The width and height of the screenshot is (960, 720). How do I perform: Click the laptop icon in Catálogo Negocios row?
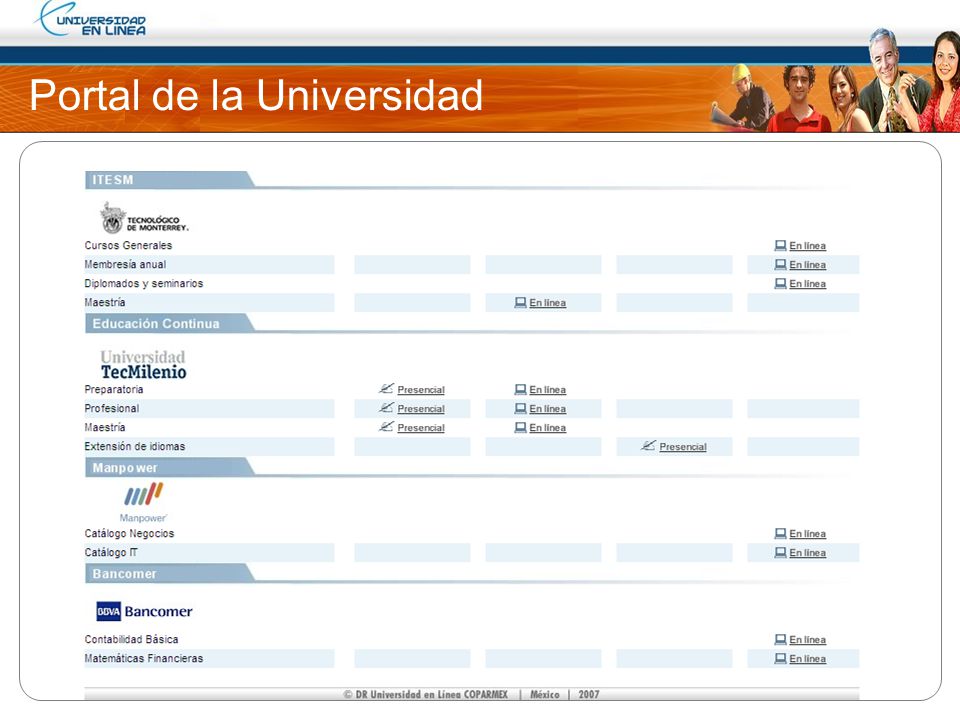pos(780,533)
